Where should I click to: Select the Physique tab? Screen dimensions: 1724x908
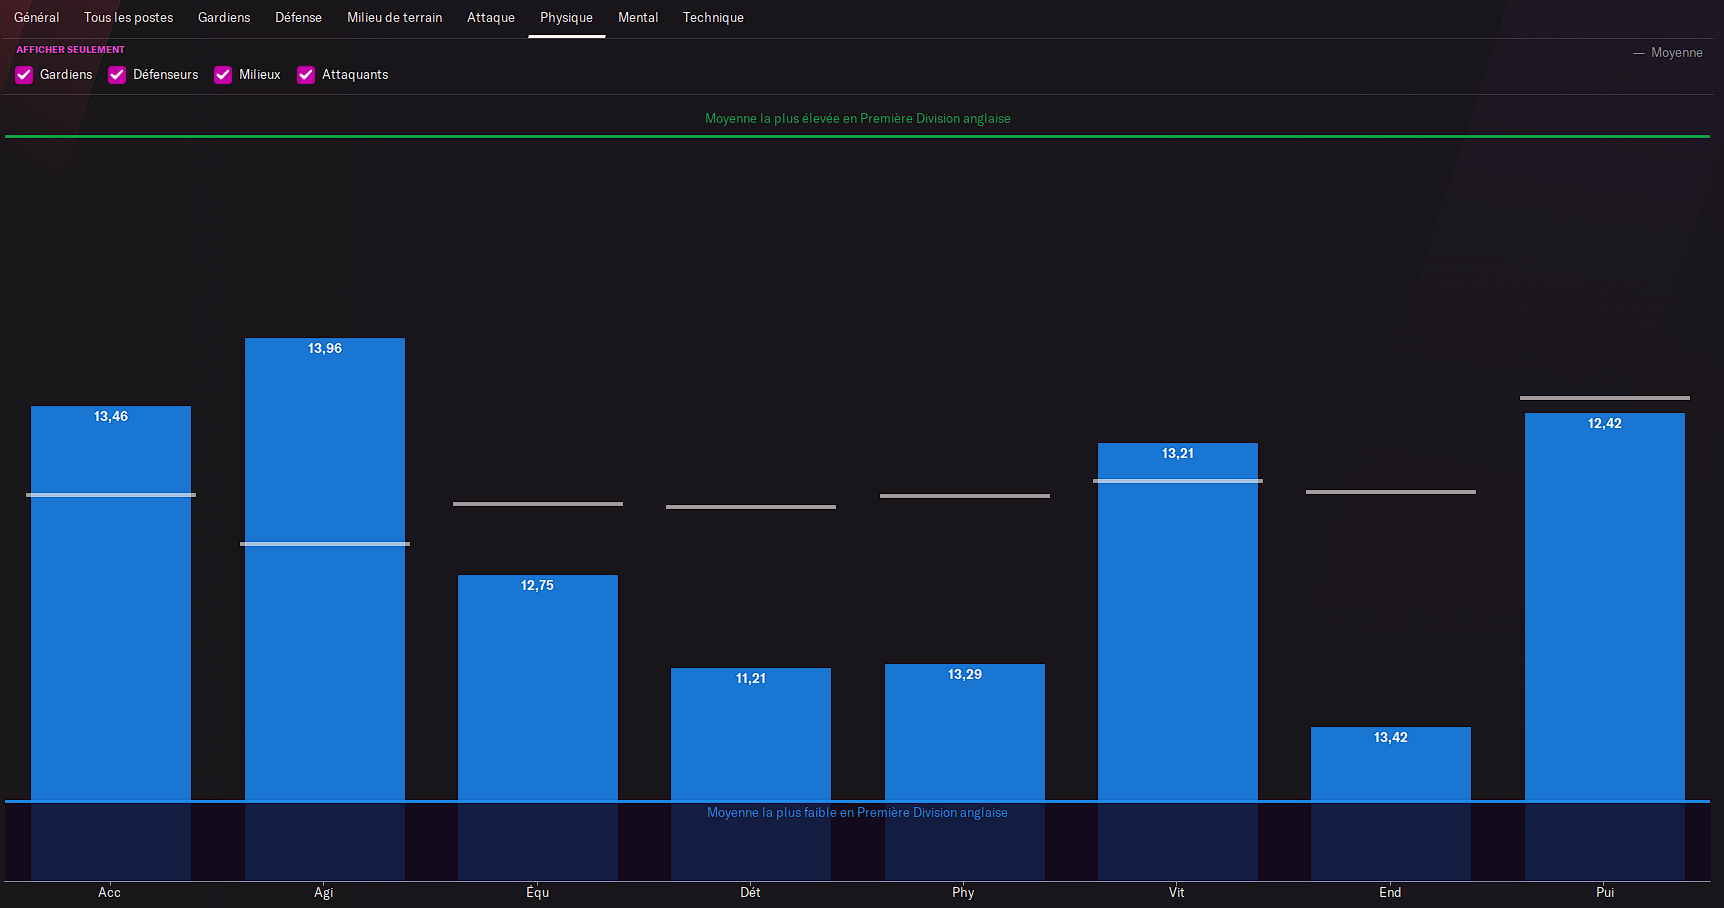567,18
